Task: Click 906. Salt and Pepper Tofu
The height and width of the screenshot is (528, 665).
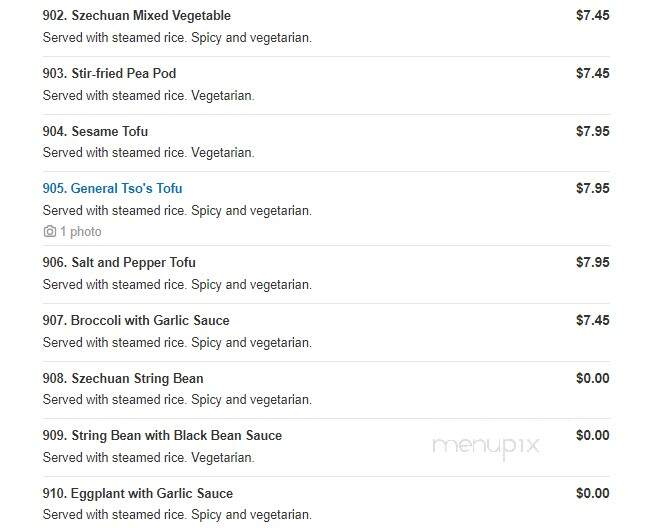Action: coord(119,263)
